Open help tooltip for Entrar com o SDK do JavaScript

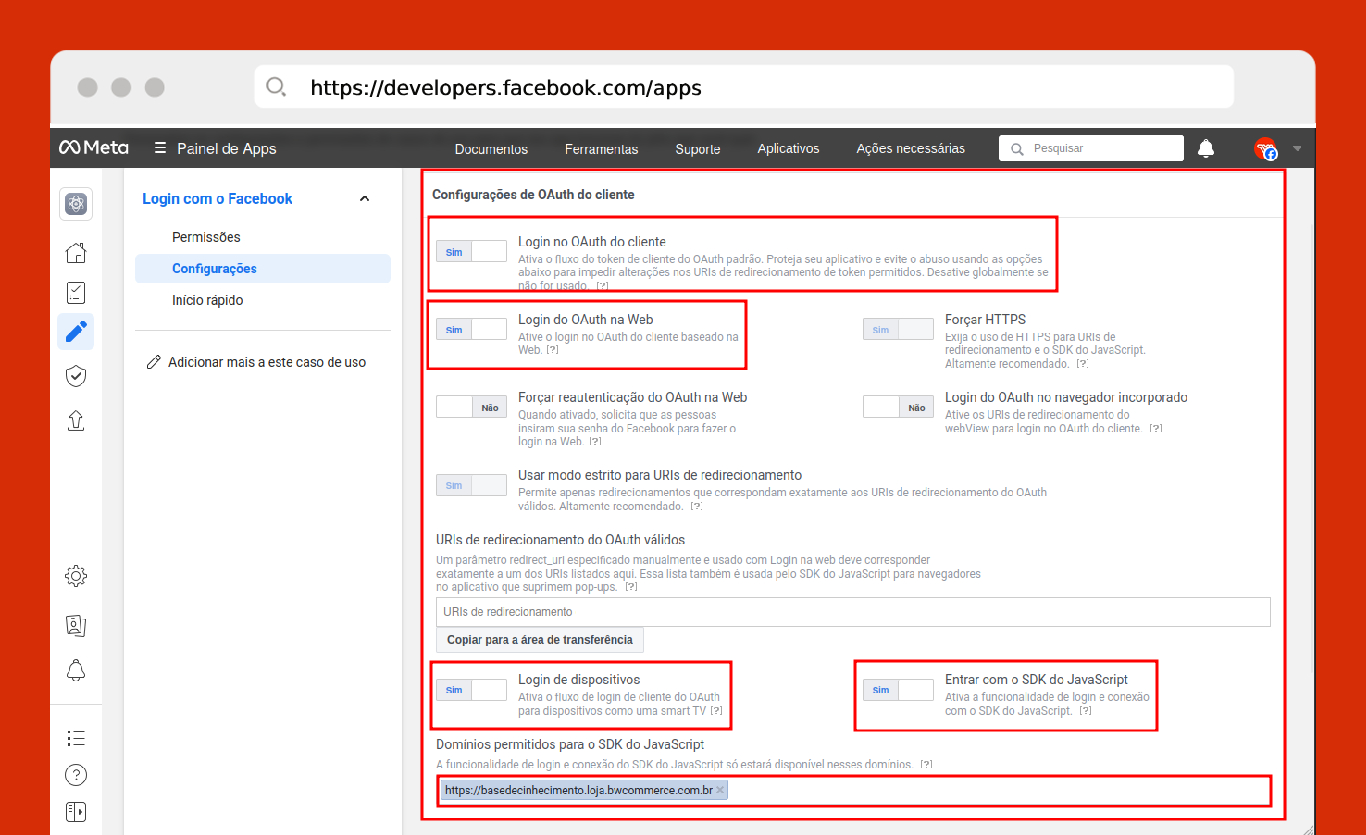[x=1086, y=711]
